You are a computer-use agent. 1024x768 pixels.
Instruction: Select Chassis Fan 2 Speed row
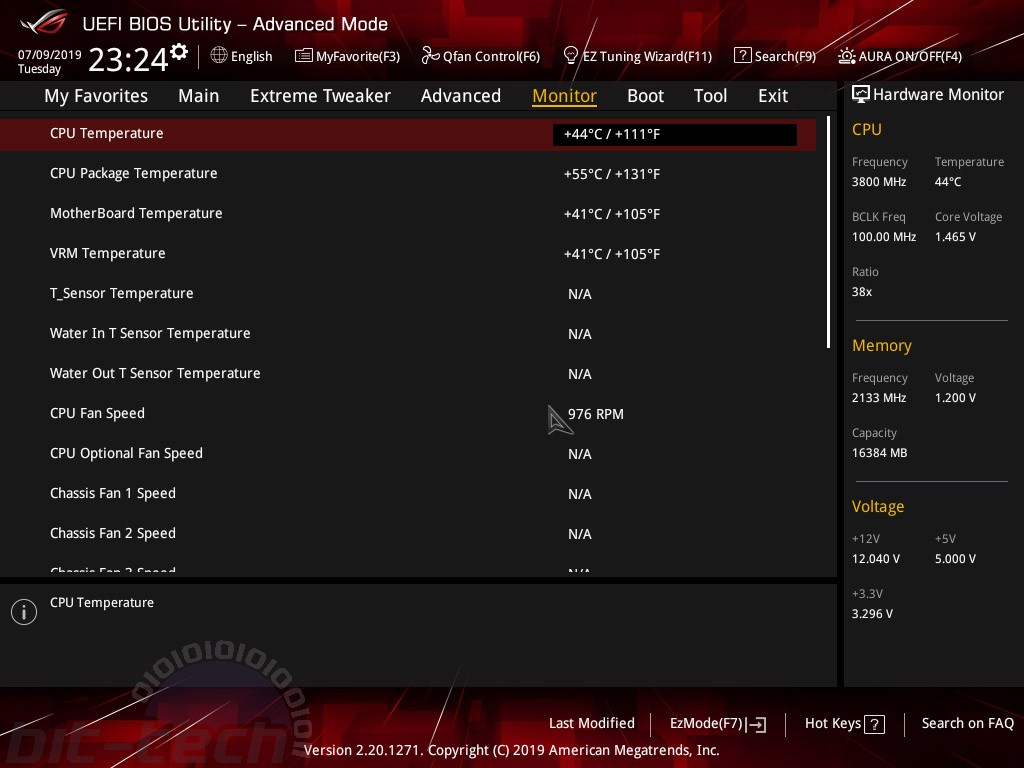click(x=408, y=534)
